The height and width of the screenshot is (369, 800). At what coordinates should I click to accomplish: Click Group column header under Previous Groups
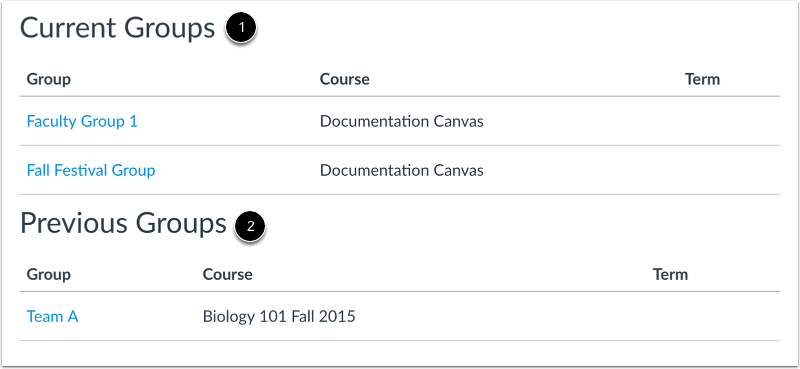pos(48,274)
